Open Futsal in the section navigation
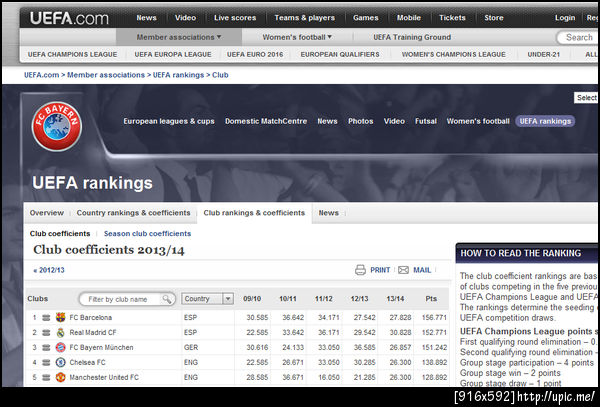The width and height of the screenshot is (600, 407). (426, 121)
